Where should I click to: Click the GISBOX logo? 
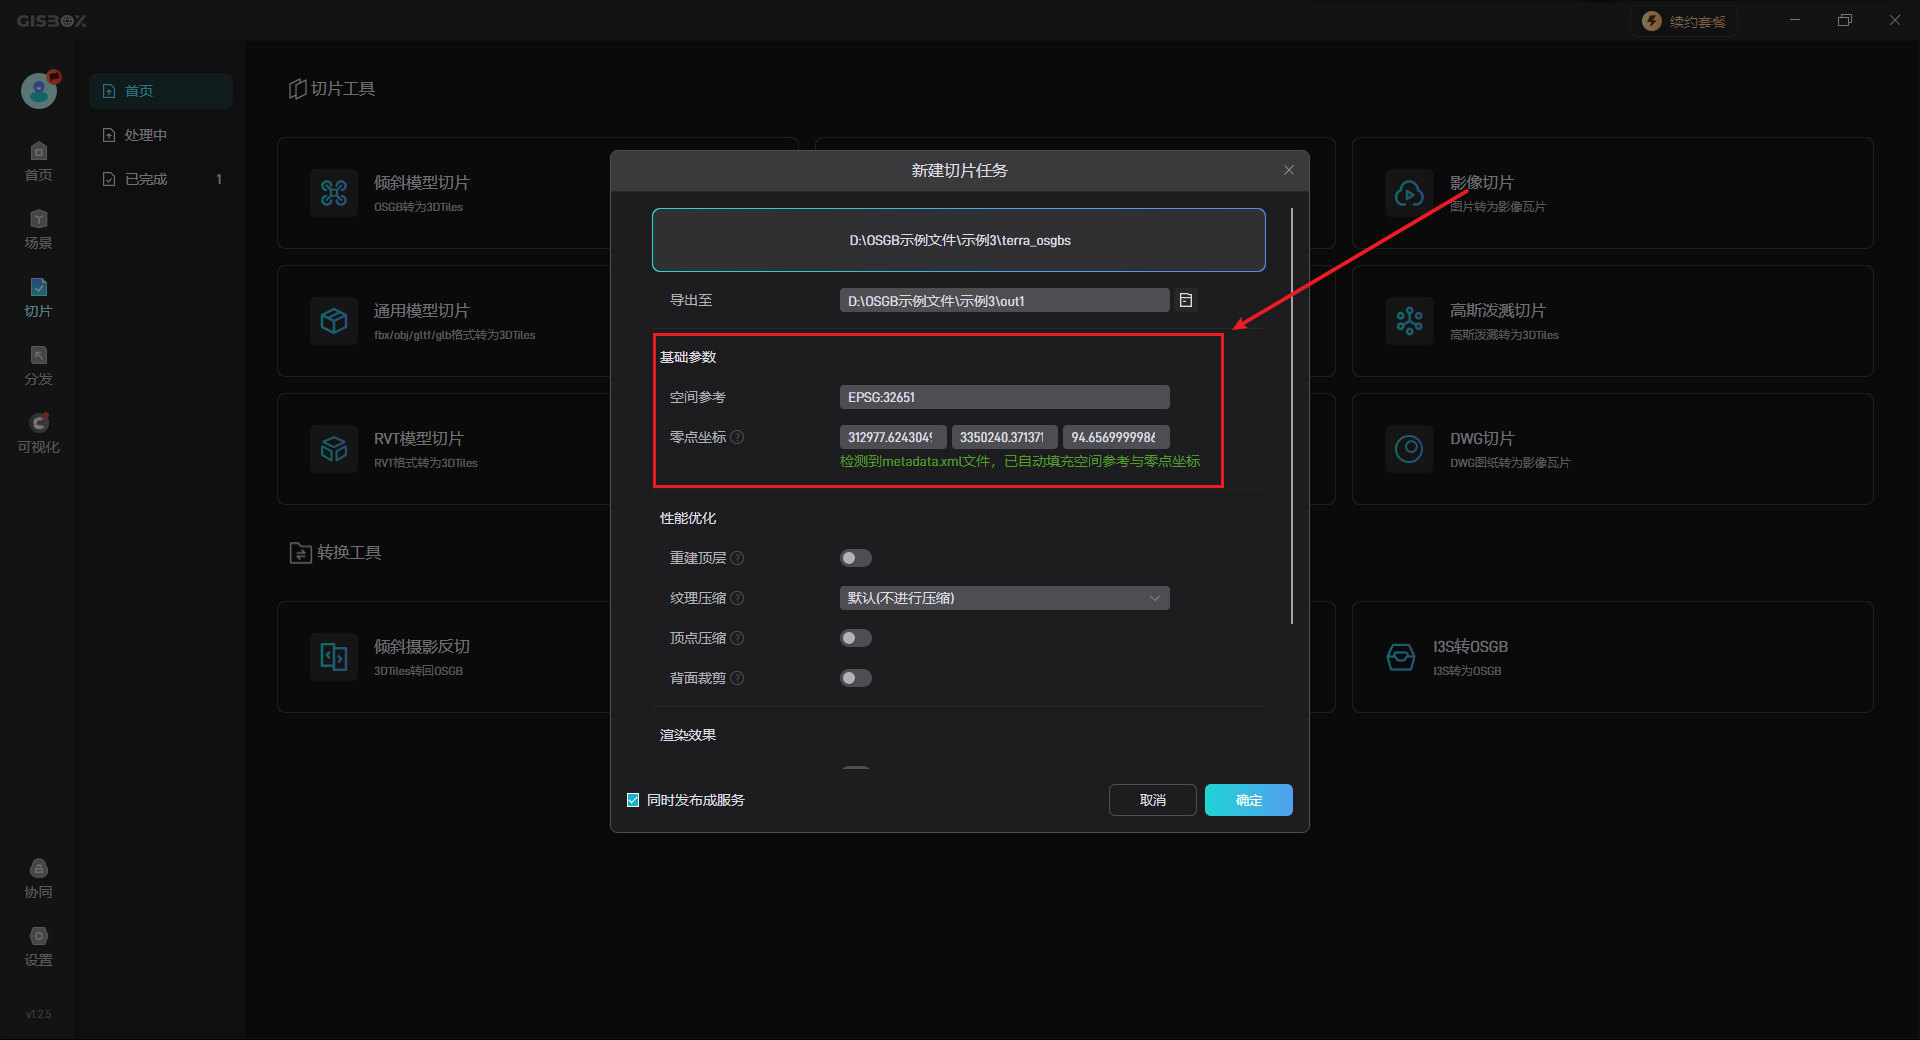tap(52, 21)
